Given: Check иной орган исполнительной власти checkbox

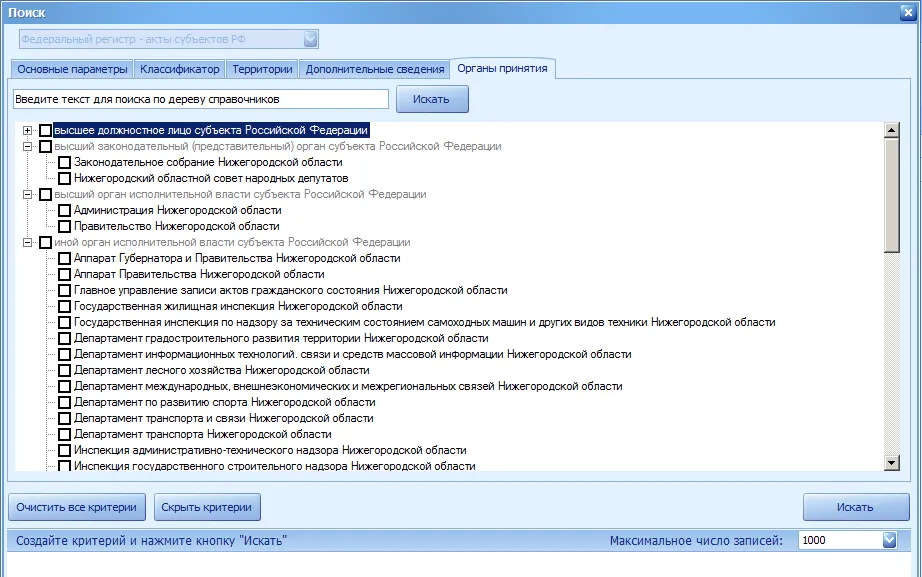Looking at the screenshot, I should pos(45,242).
